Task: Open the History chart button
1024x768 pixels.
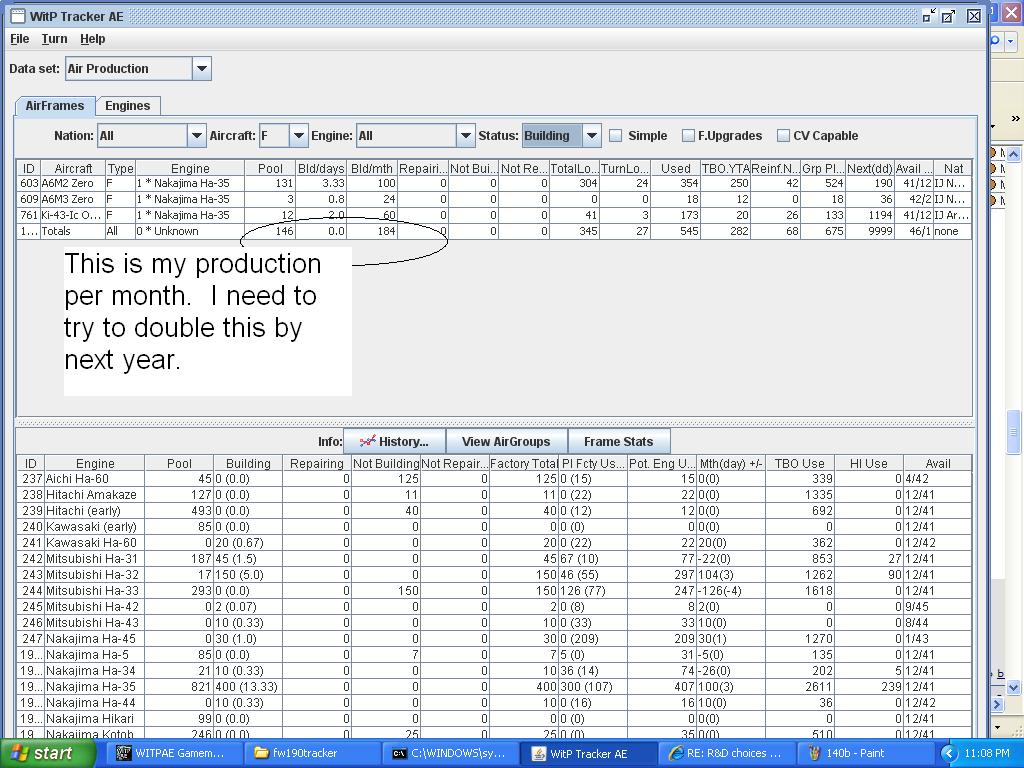Action: 394,441
